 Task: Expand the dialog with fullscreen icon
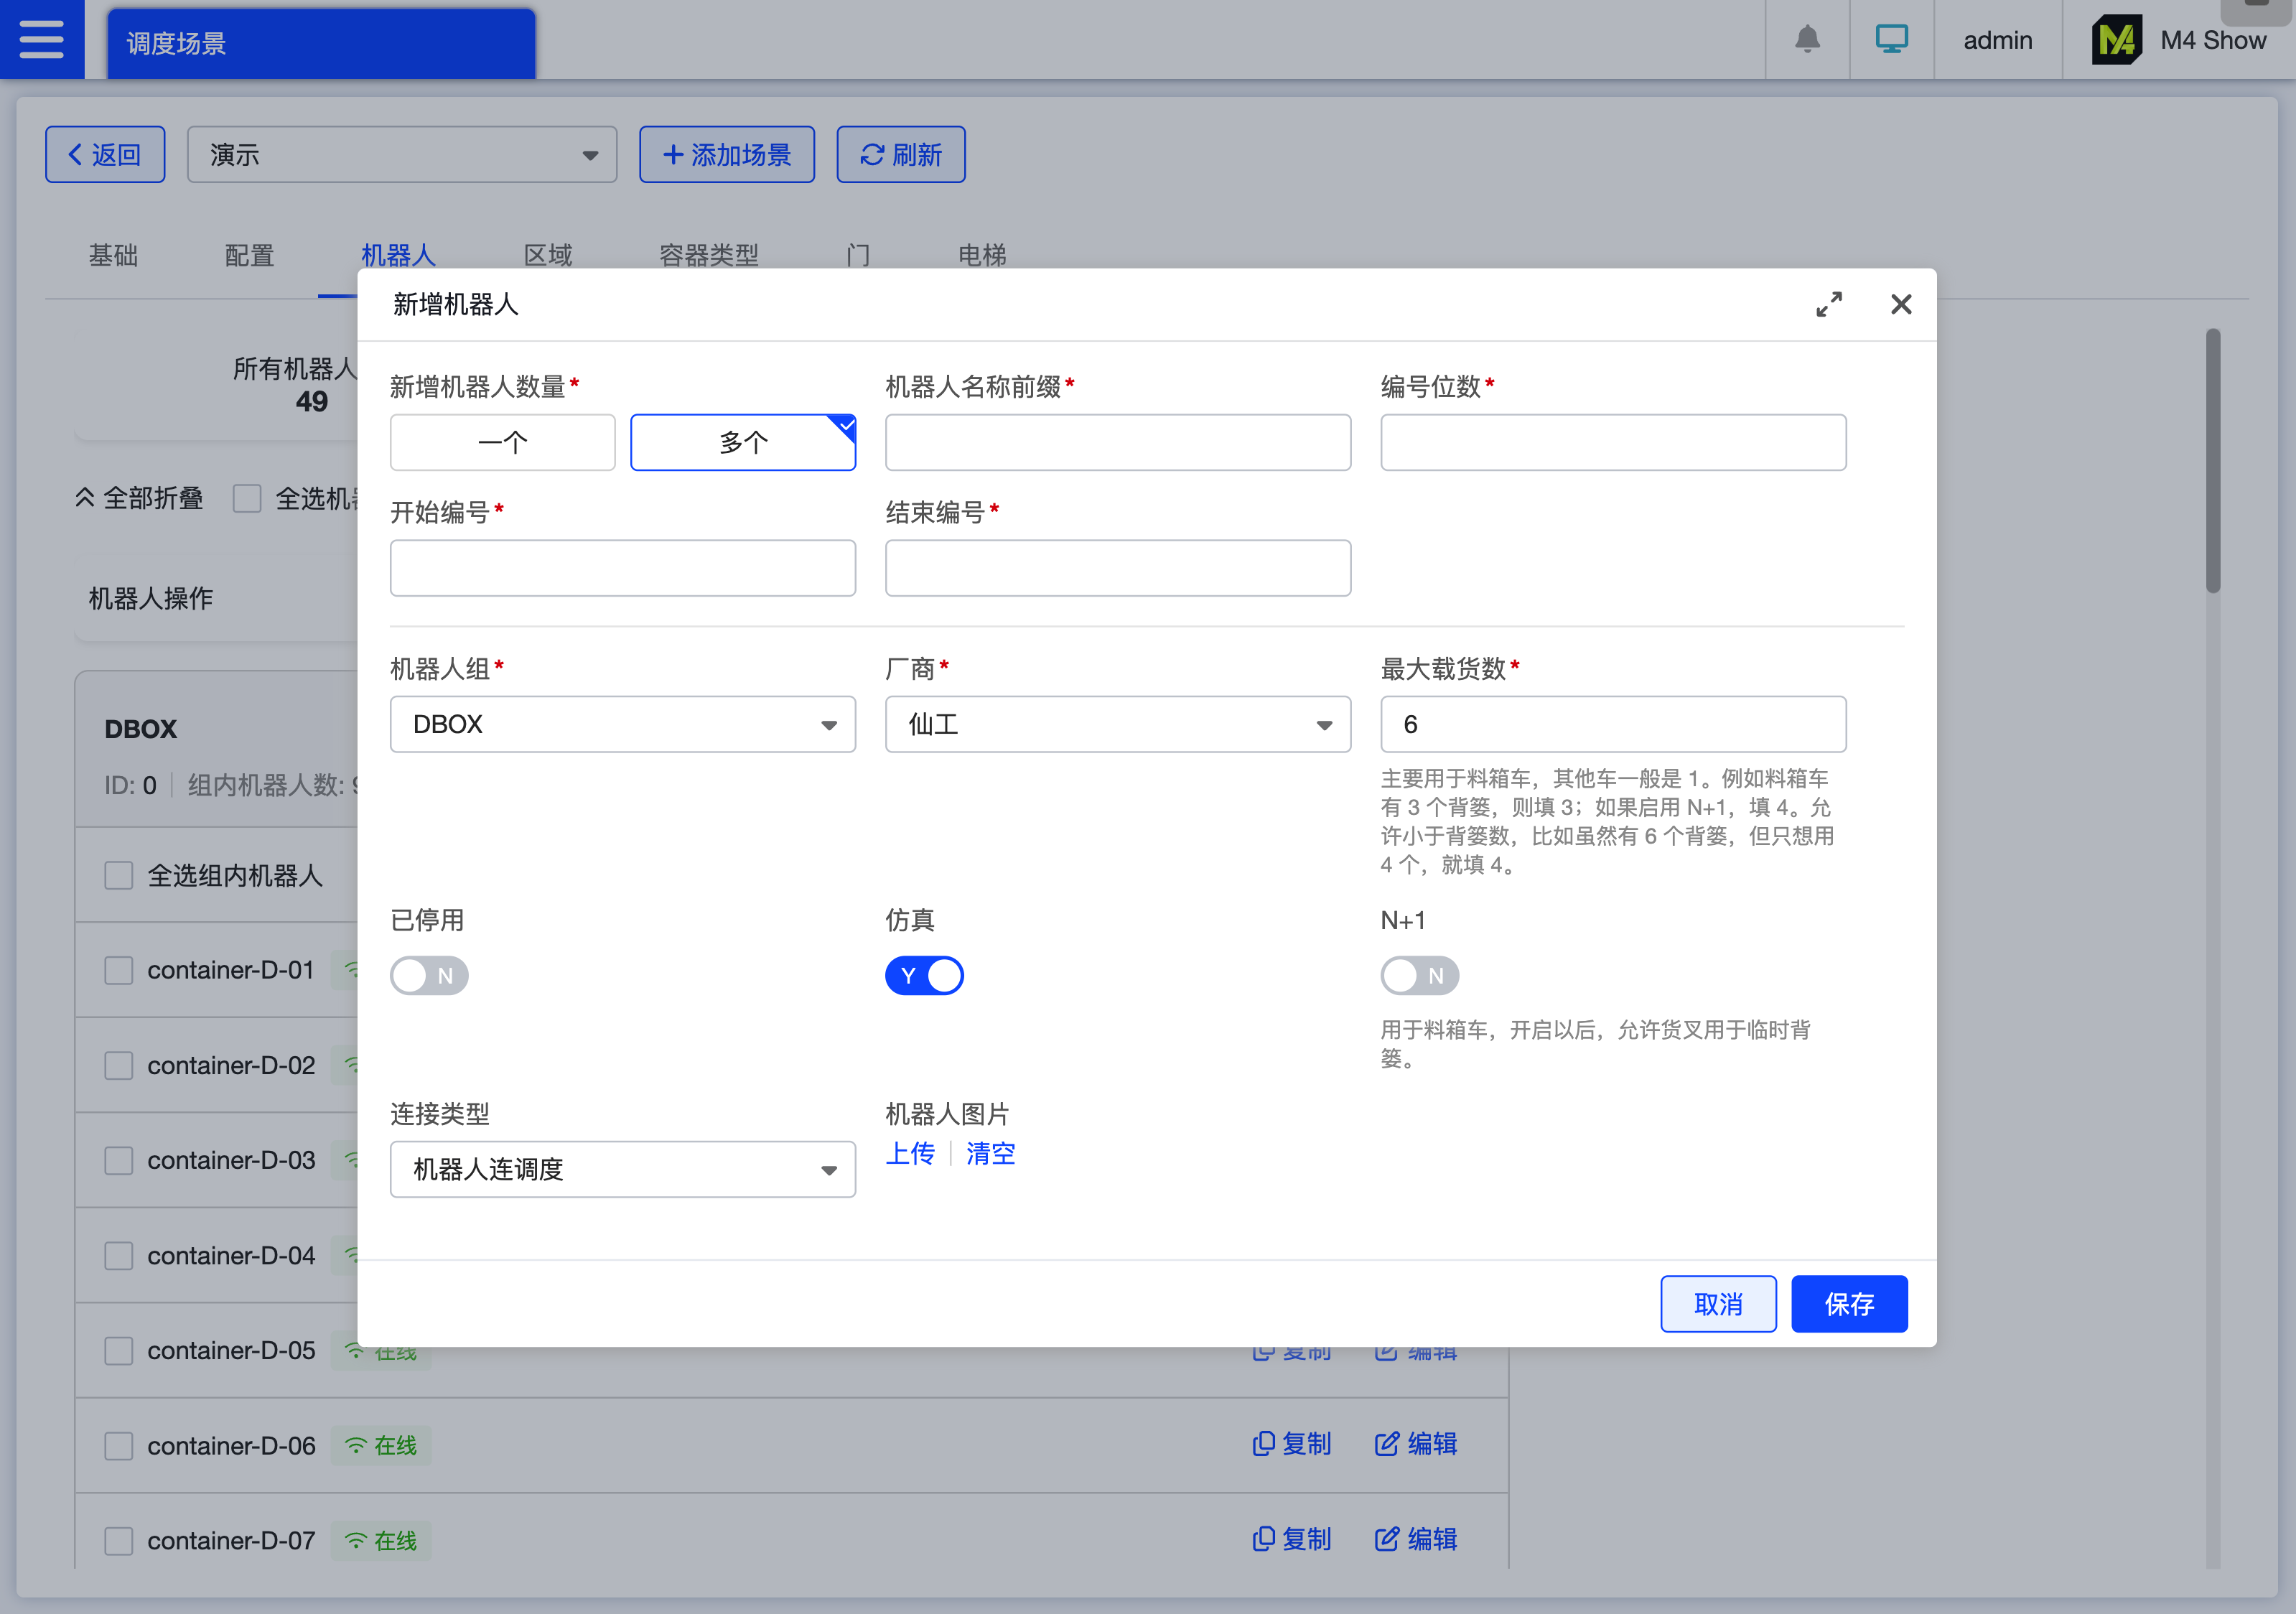click(x=1828, y=304)
